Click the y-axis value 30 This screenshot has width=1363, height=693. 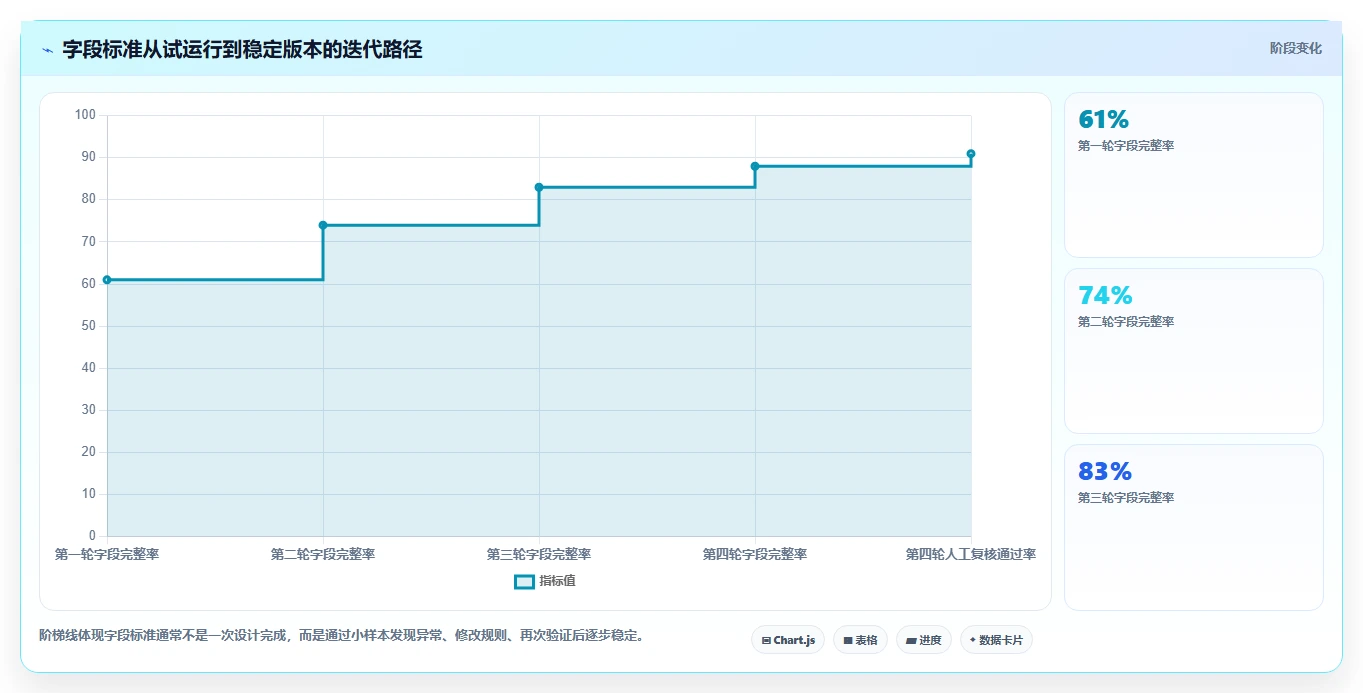(x=89, y=410)
